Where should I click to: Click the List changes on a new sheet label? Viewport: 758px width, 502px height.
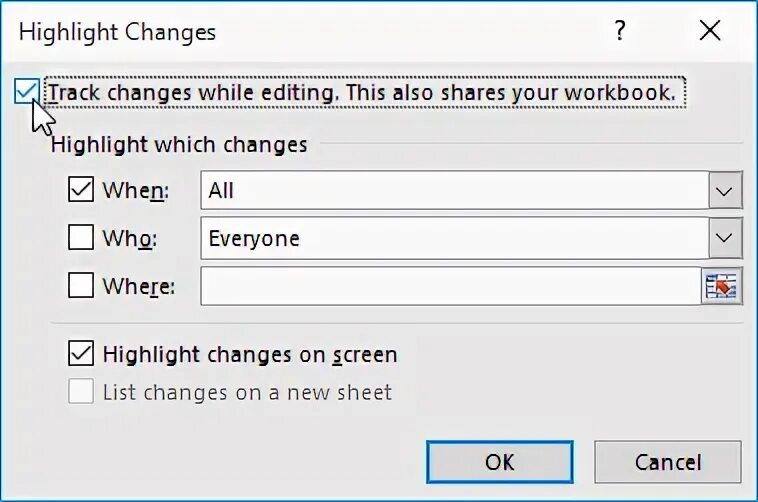coord(247,392)
